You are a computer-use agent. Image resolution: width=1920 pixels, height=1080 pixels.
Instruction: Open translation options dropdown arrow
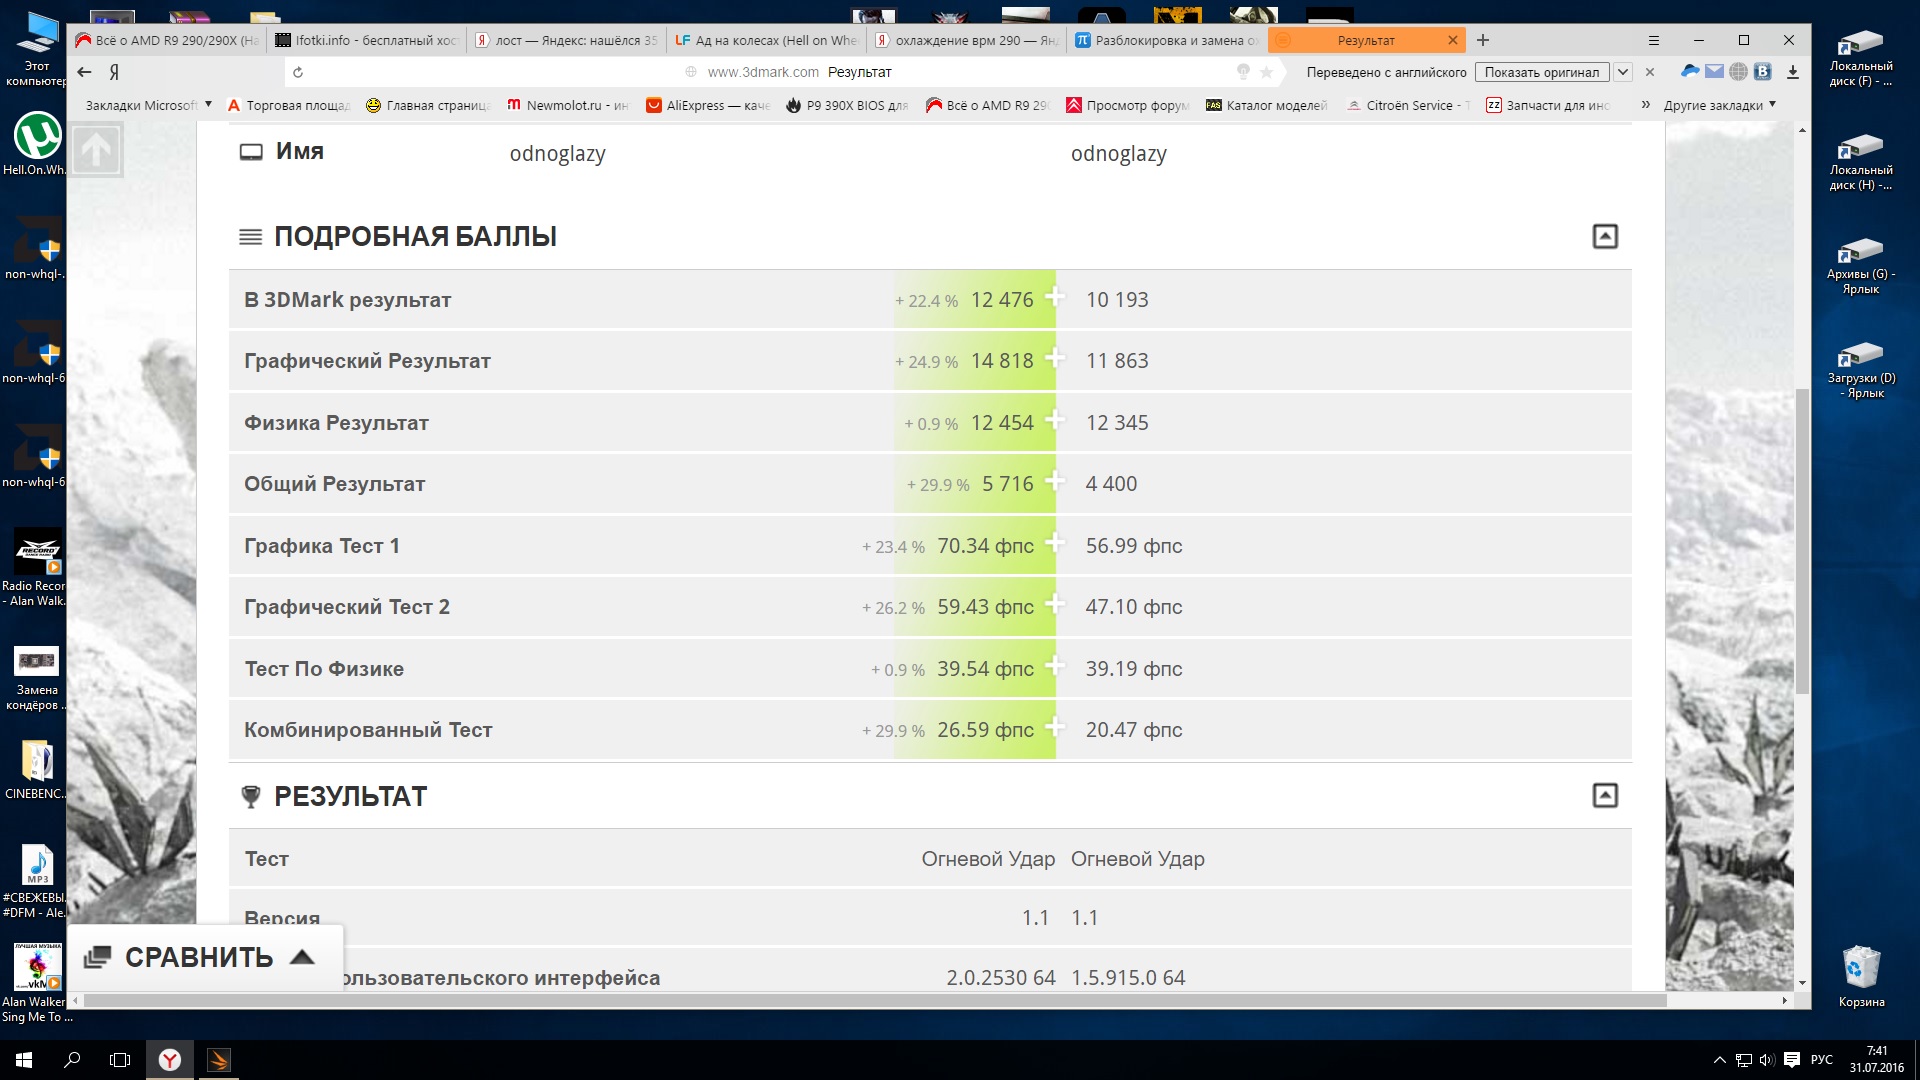pyautogui.click(x=1623, y=72)
